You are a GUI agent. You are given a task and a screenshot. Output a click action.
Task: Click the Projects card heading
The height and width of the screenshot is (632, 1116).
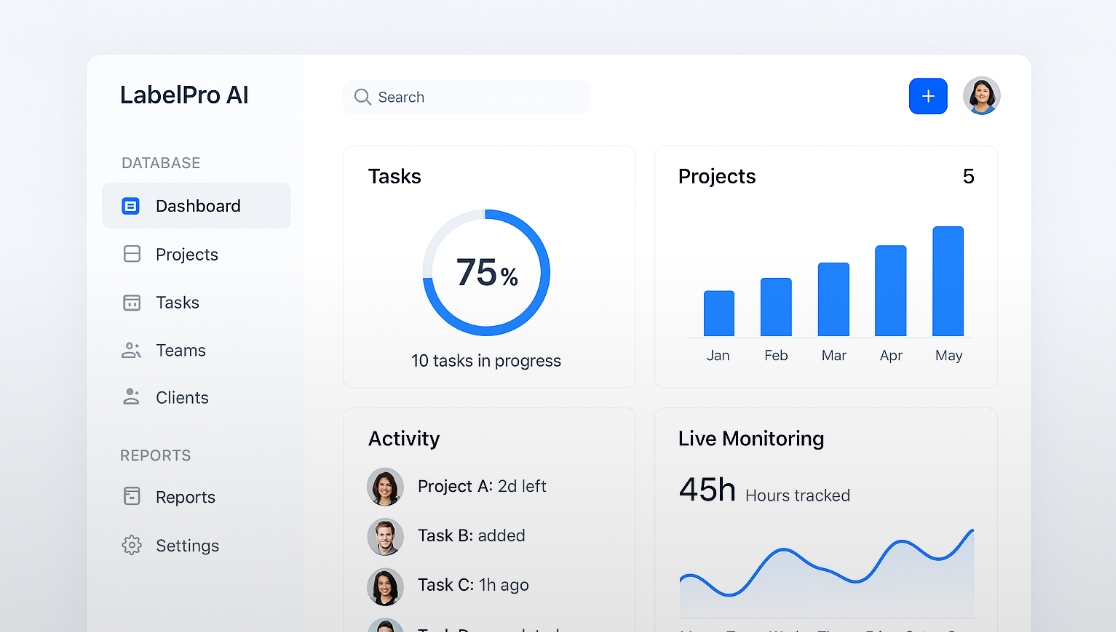[x=717, y=177]
